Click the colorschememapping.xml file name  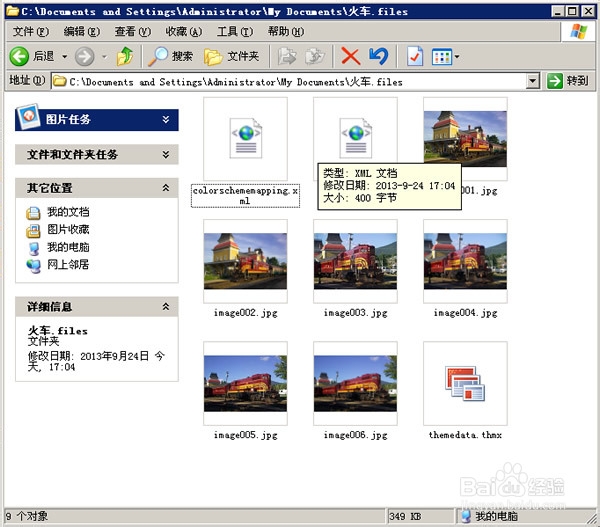[245, 196]
